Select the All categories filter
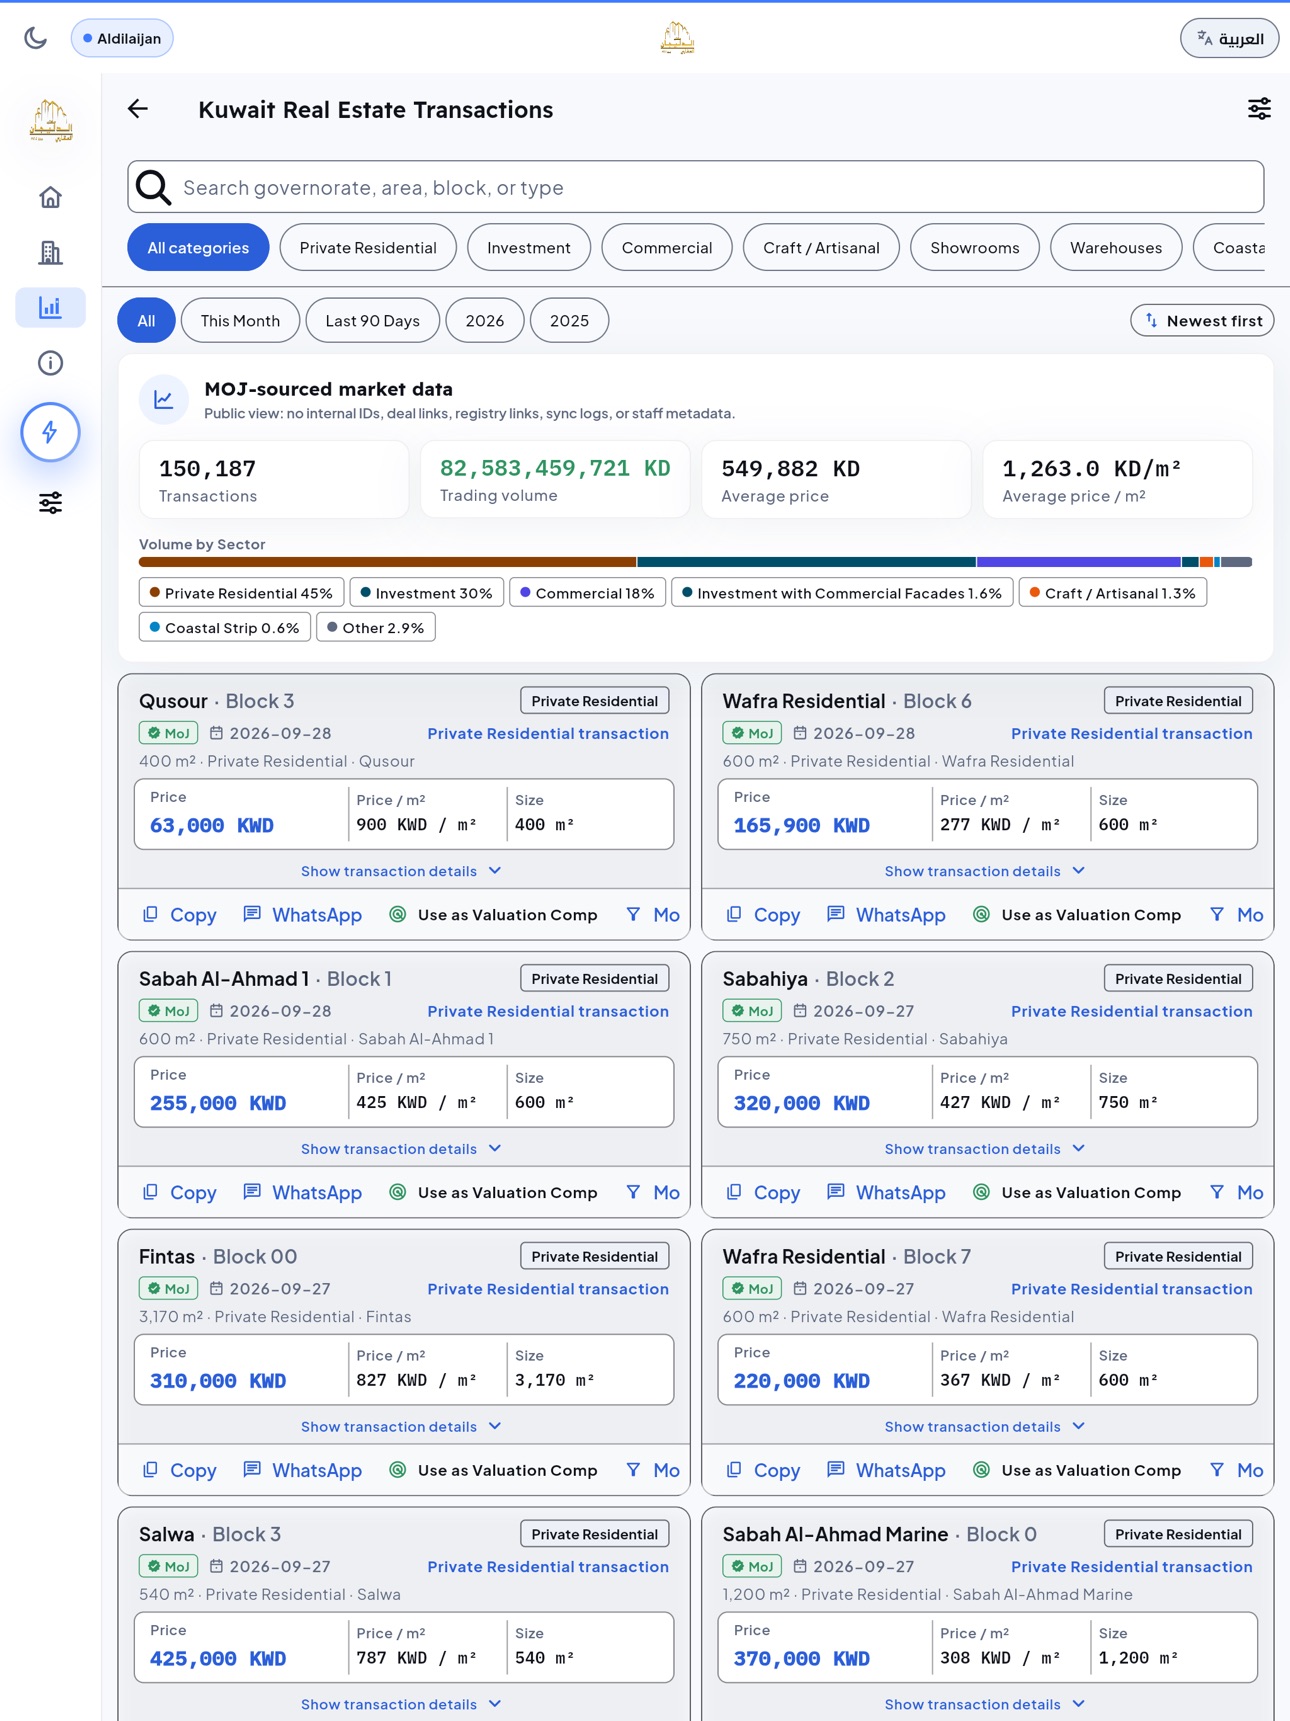Viewport: 1290px width, 1721px height. 198,247
